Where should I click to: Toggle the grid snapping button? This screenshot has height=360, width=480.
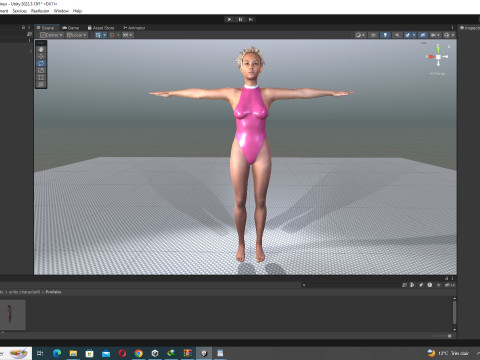point(112,35)
